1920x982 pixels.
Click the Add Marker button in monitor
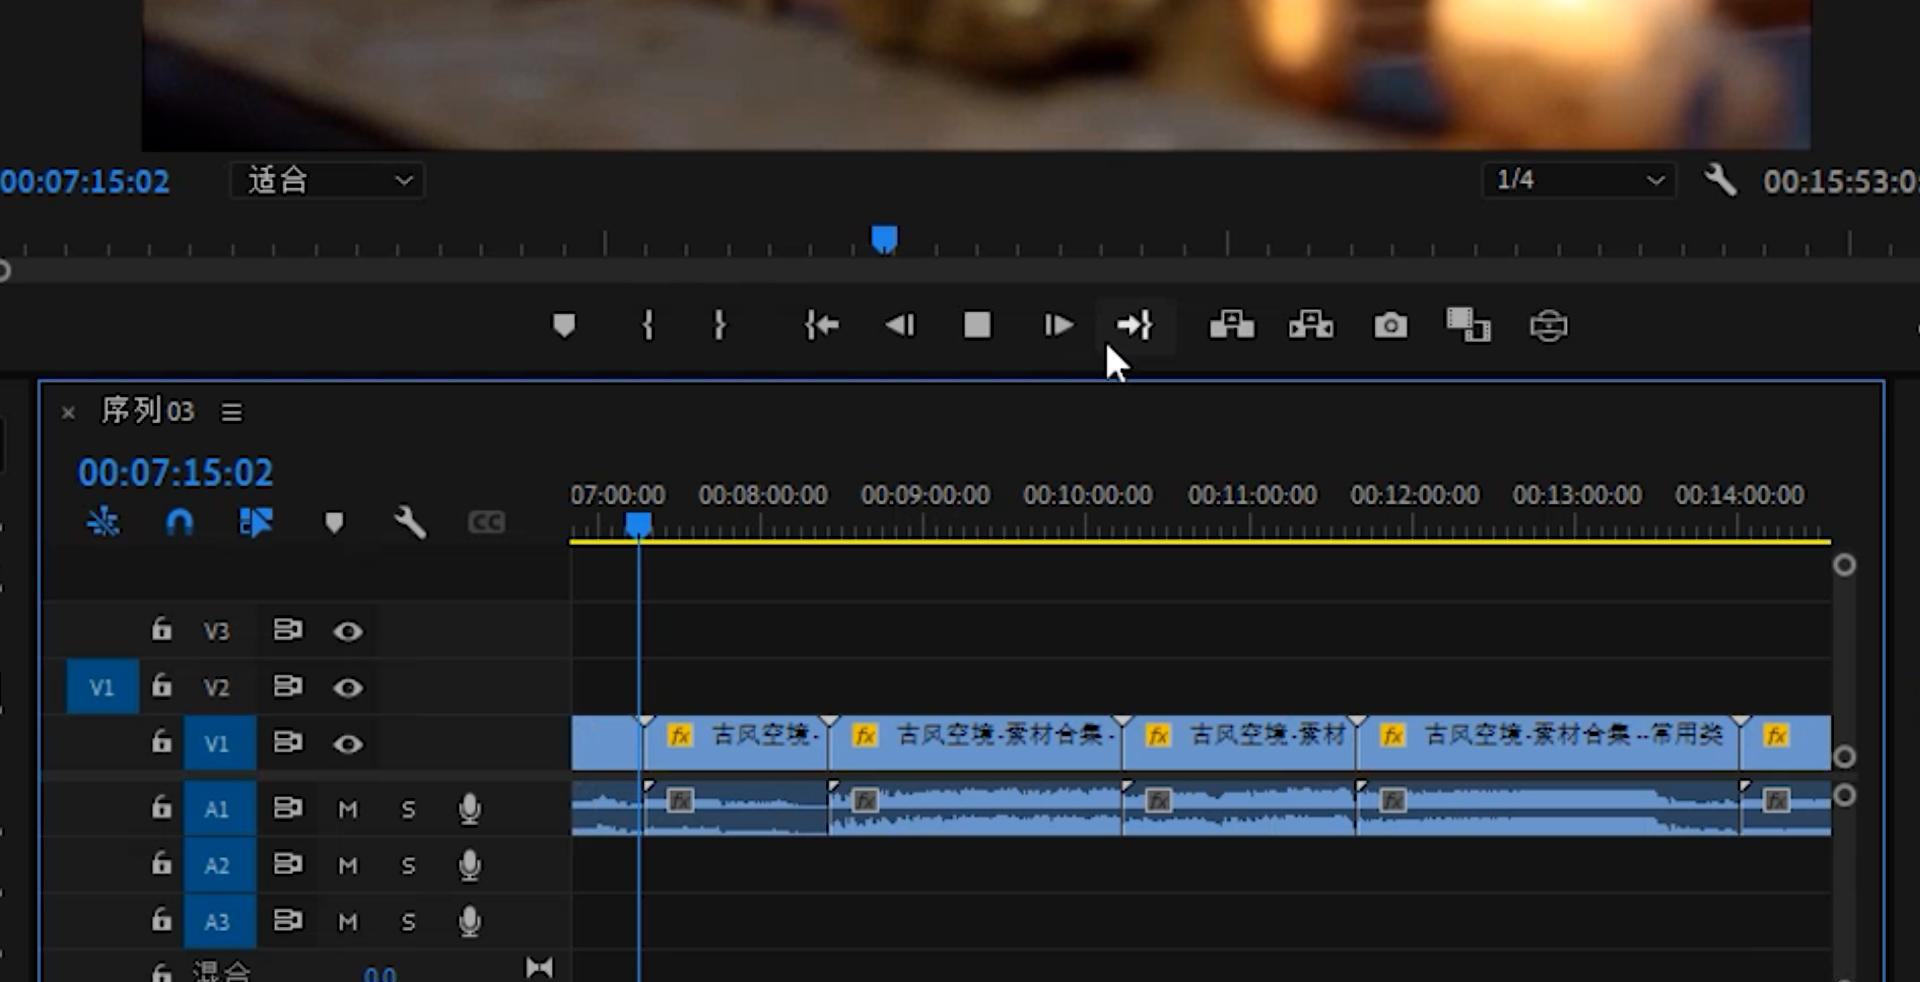tap(564, 326)
